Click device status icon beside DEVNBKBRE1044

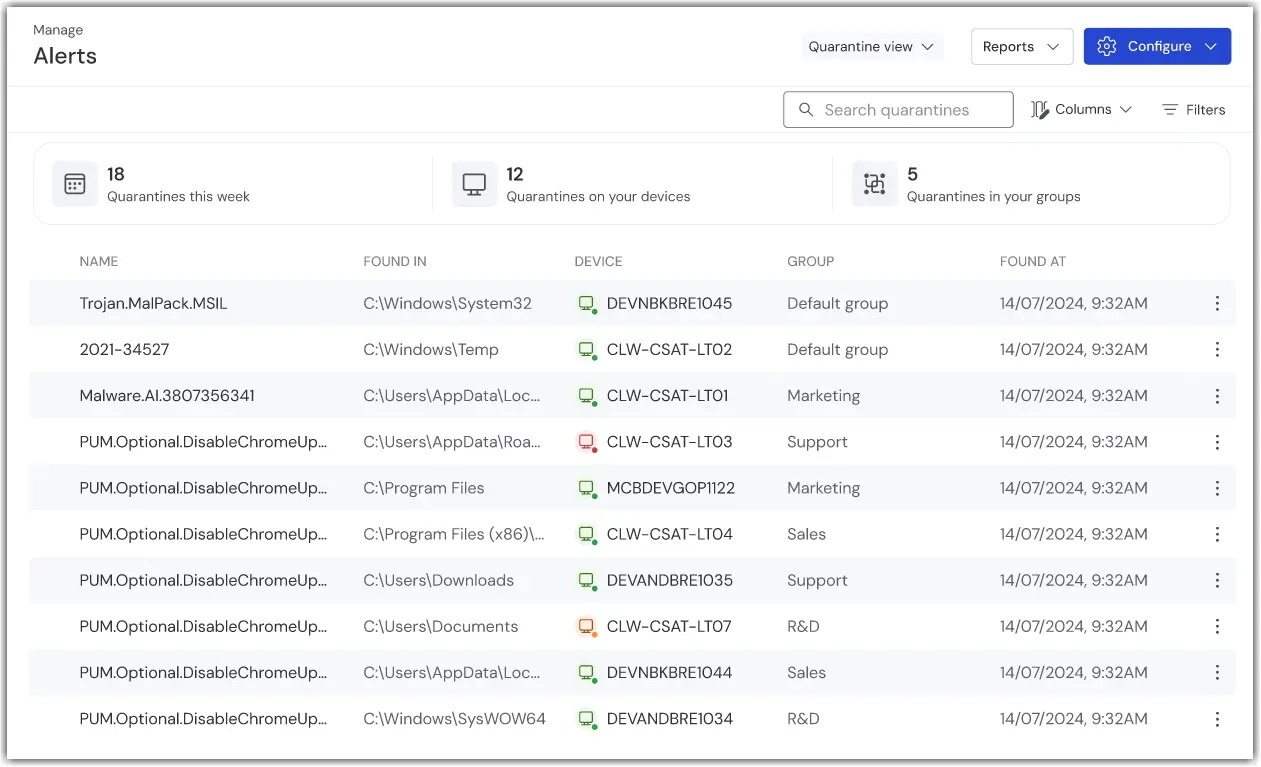pos(587,672)
